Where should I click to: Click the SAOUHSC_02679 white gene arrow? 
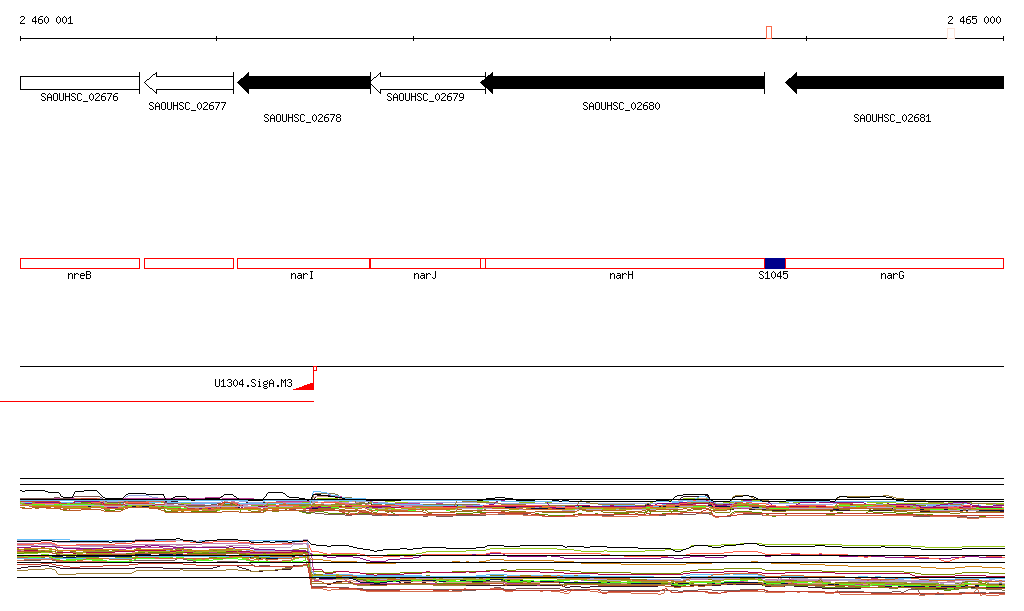tap(428, 83)
